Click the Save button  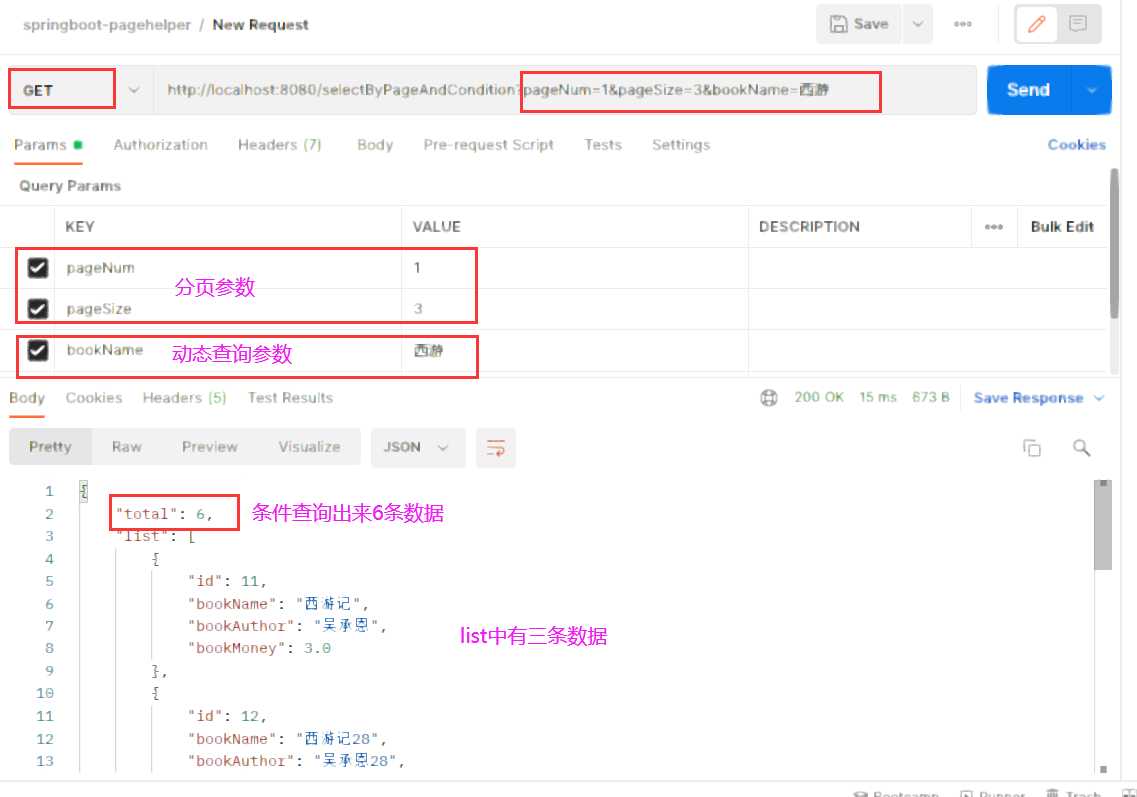(859, 24)
